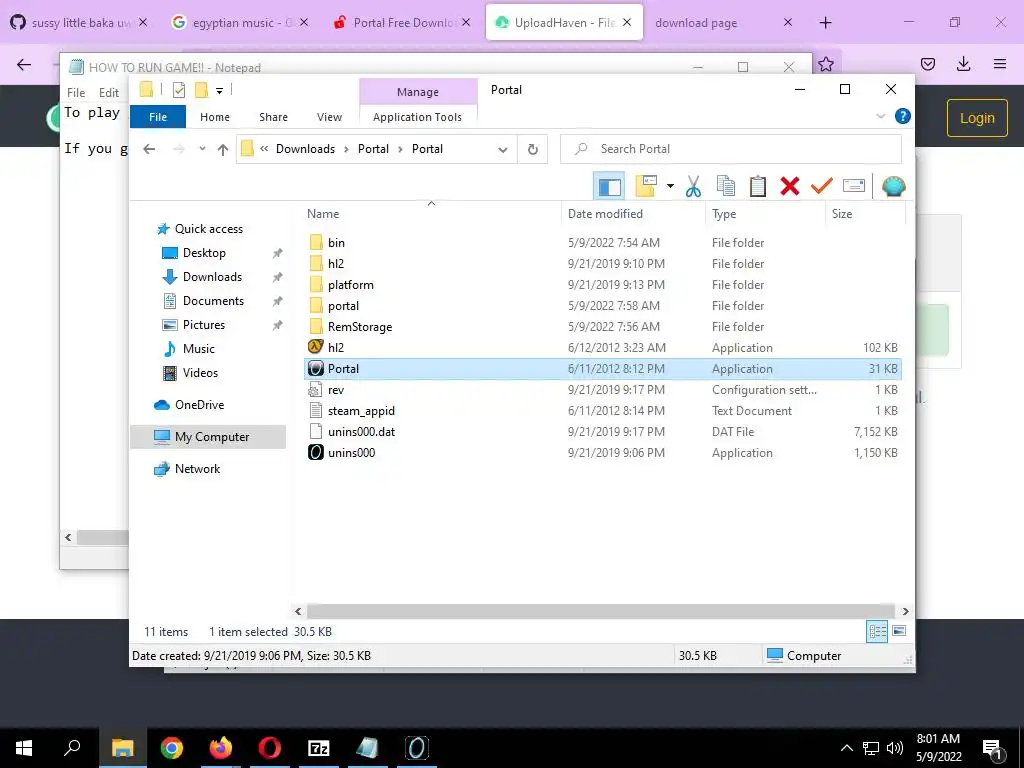
Task: Select the steam_appid text document
Action: 603,411
